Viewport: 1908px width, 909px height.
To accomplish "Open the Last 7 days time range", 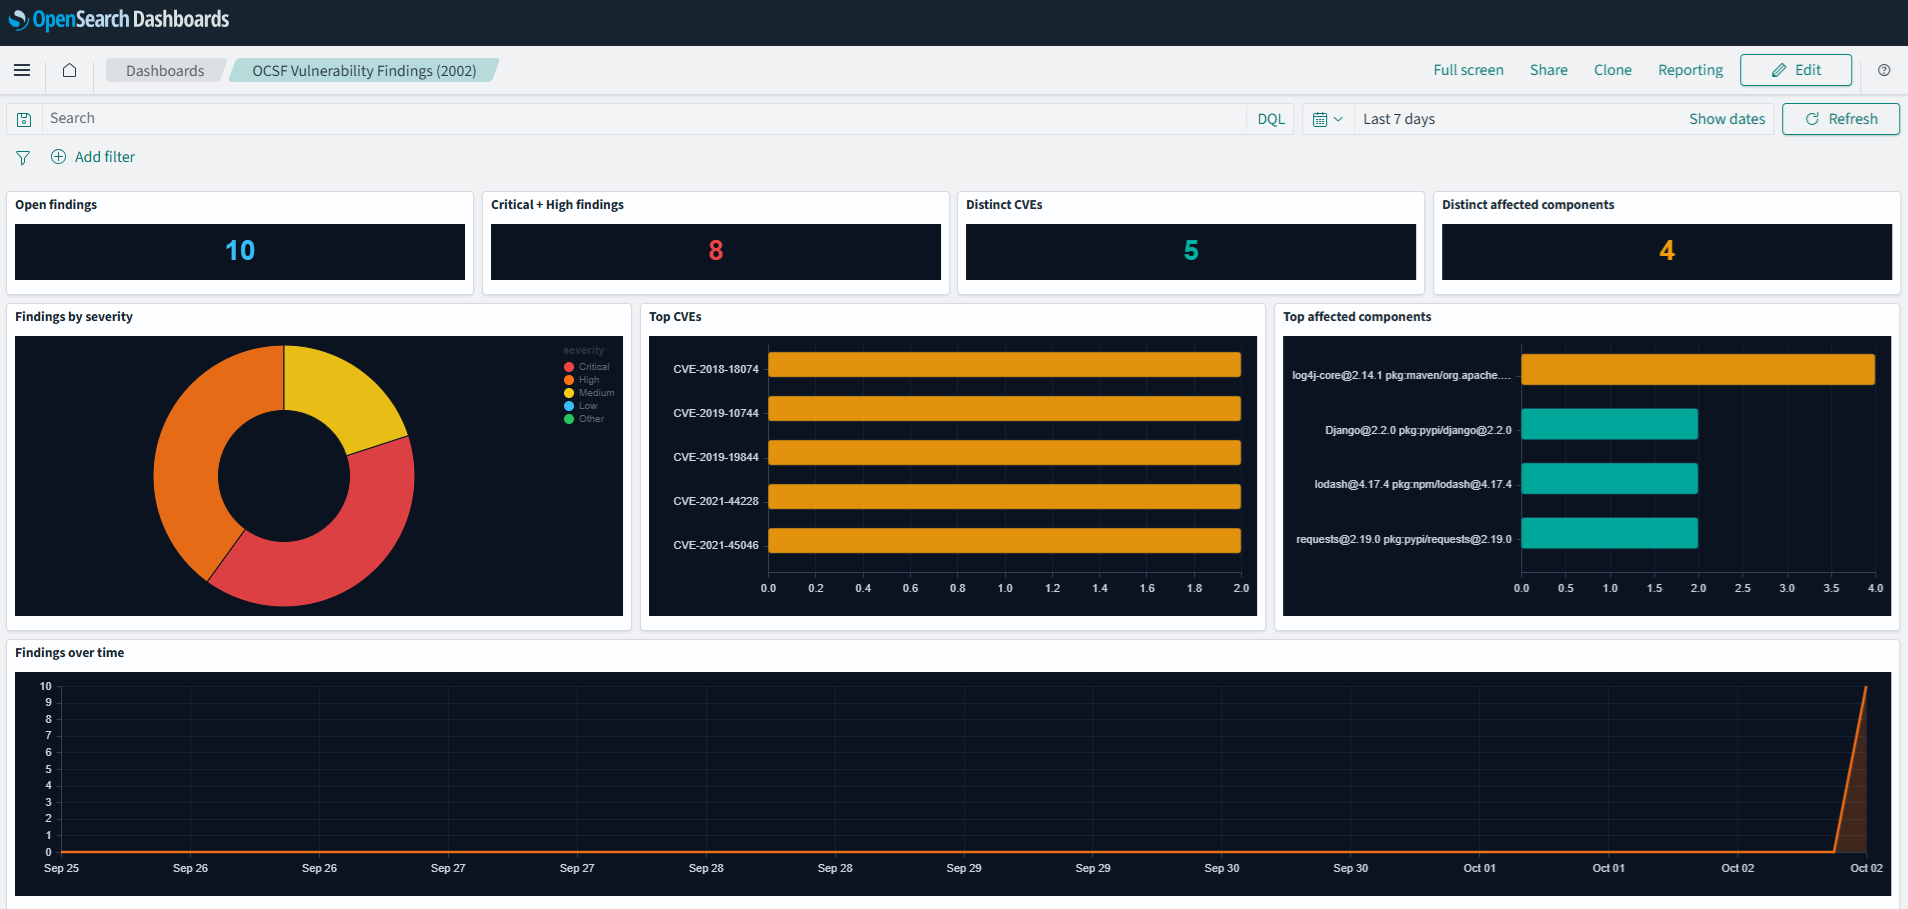I will click(x=1399, y=119).
